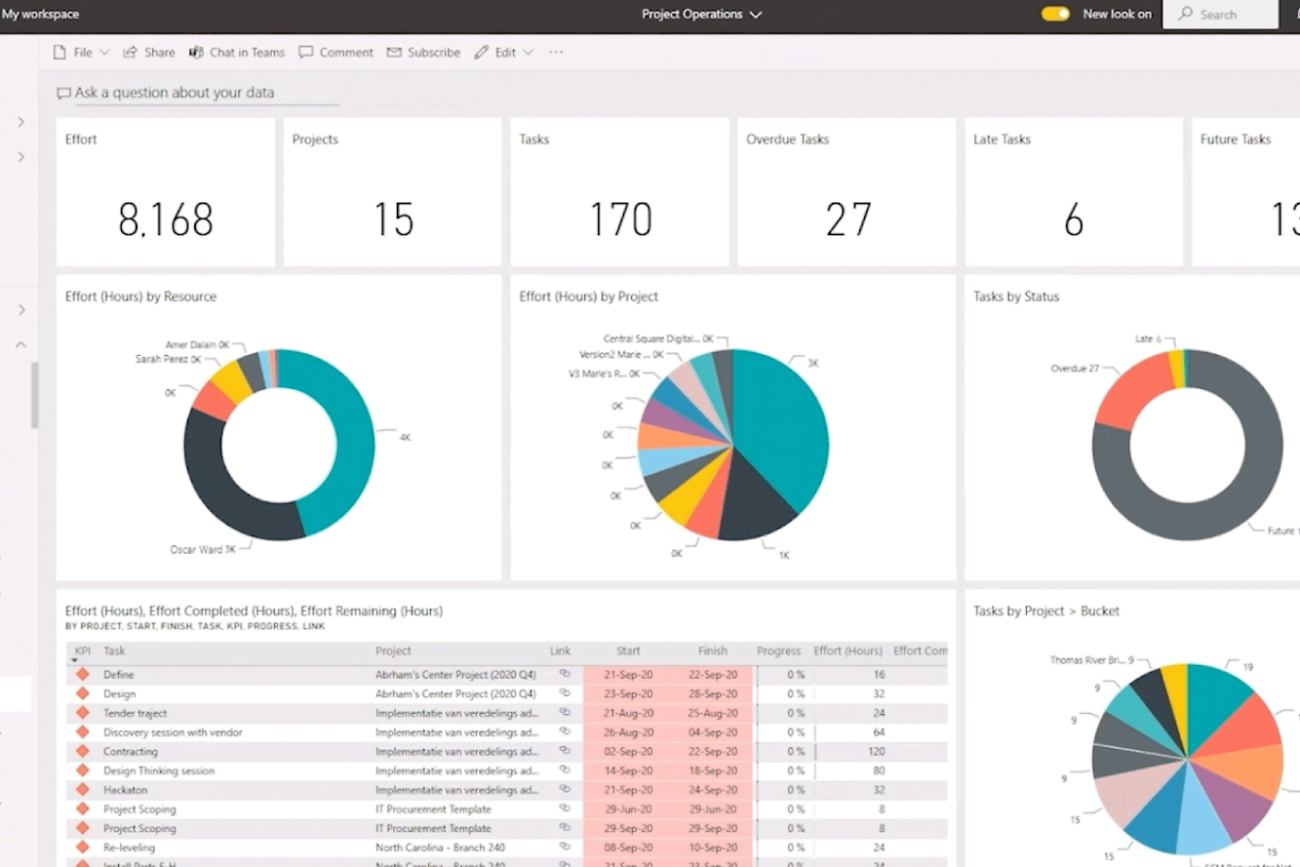The image size is (1300, 867).
Task: Click the Thomas River Bri... 9 label
Action: coord(1091,660)
